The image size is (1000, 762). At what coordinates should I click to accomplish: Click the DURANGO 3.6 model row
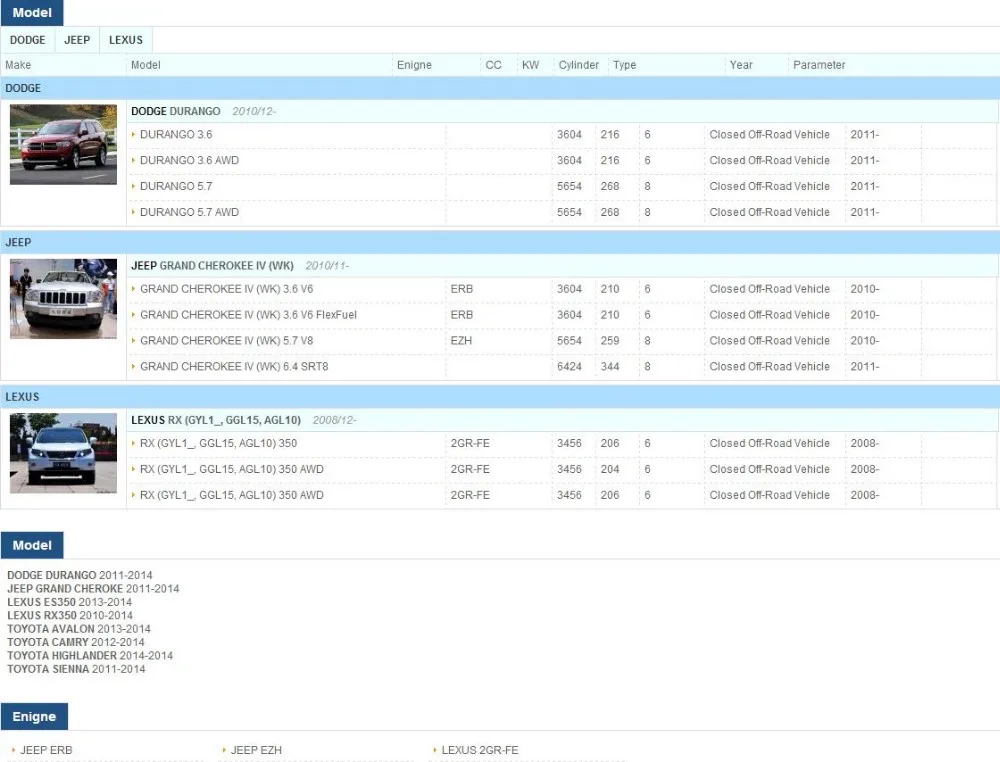[176, 135]
